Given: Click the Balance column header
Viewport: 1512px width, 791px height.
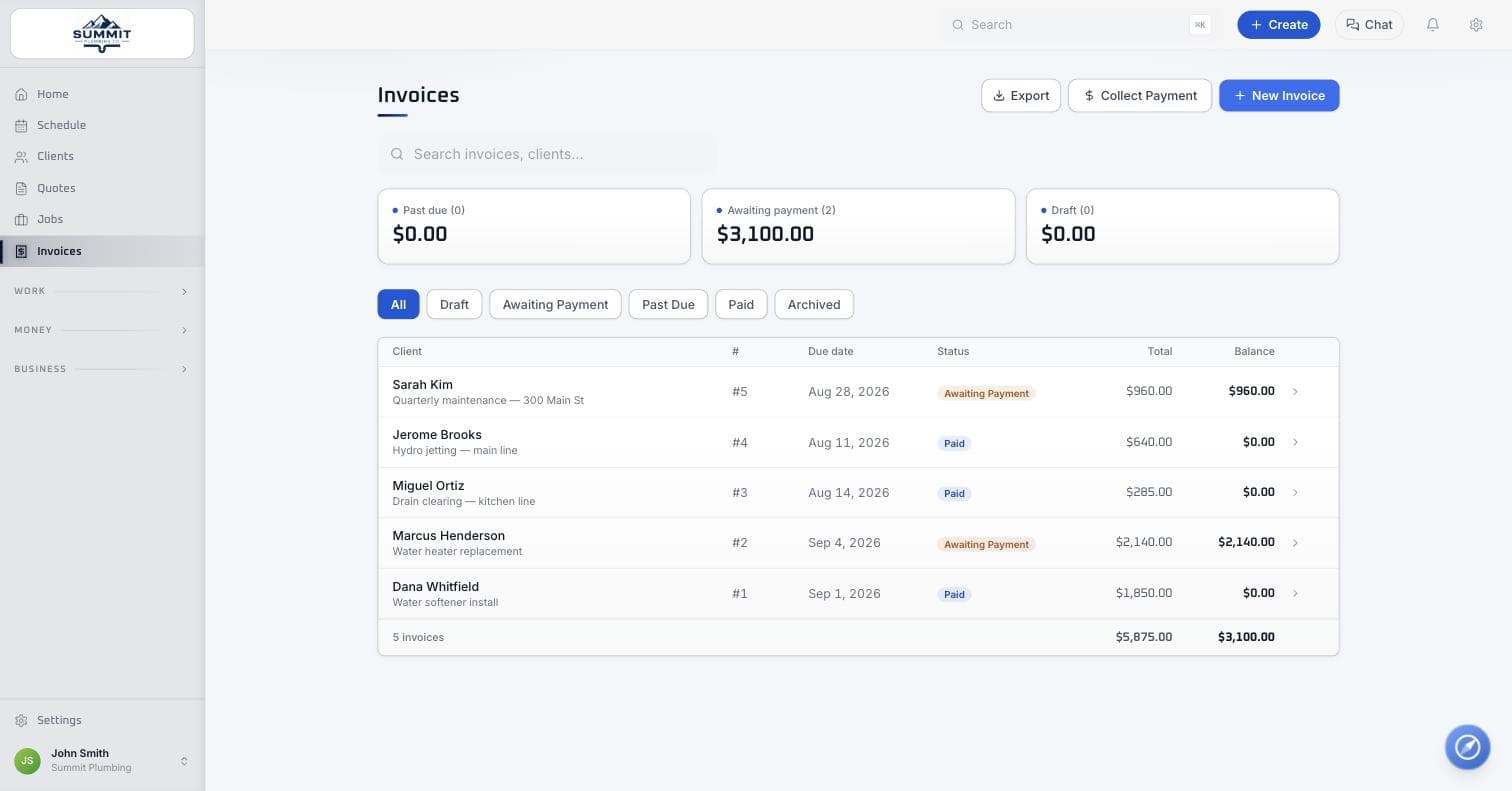Looking at the screenshot, I should 1254,352.
